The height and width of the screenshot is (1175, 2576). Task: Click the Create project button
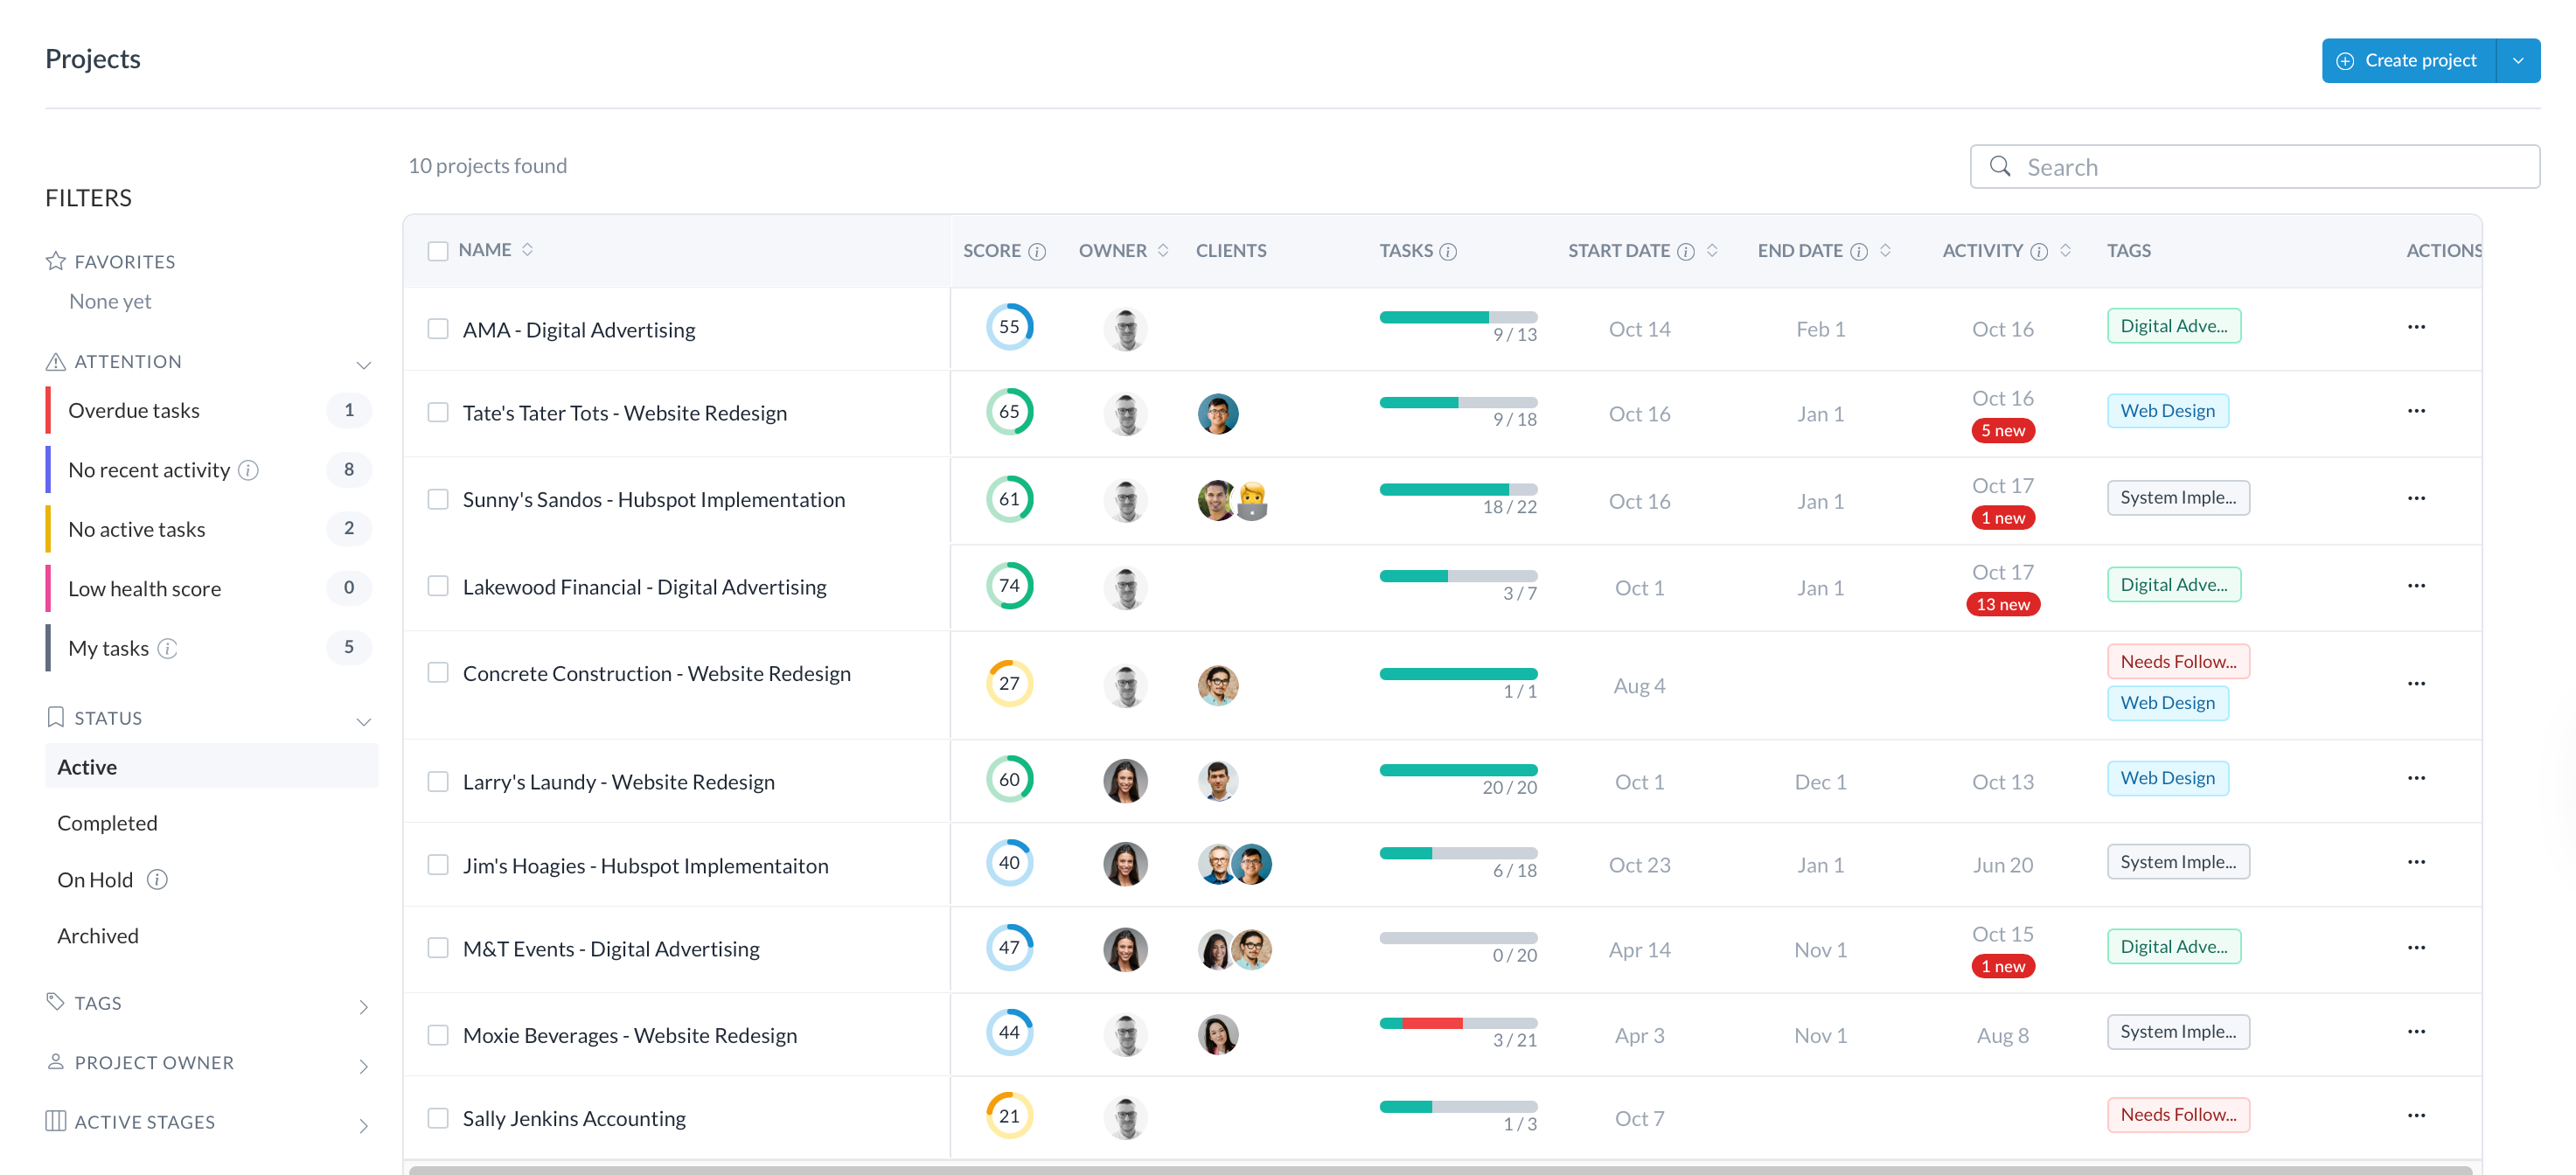pos(2408,61)
